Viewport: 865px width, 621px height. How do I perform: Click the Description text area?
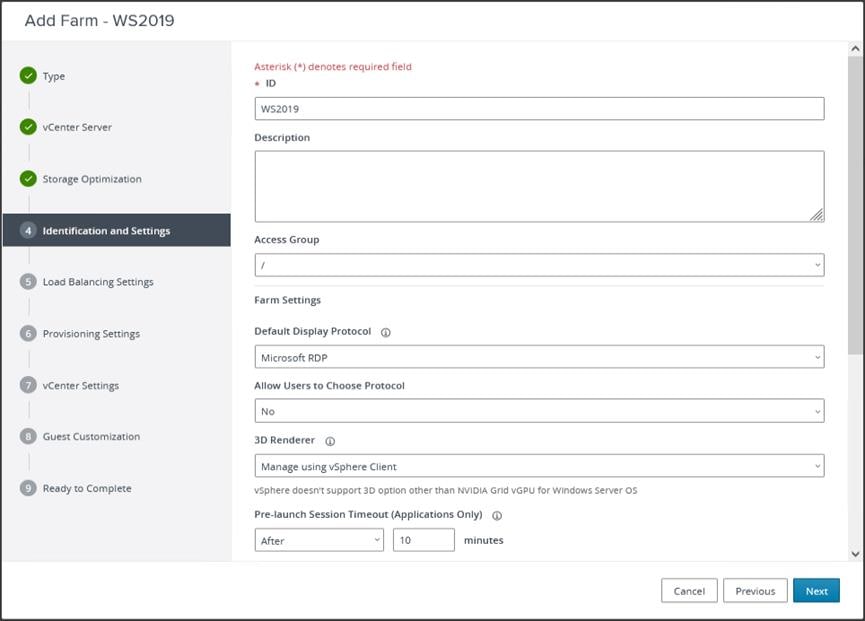point(539,186)
